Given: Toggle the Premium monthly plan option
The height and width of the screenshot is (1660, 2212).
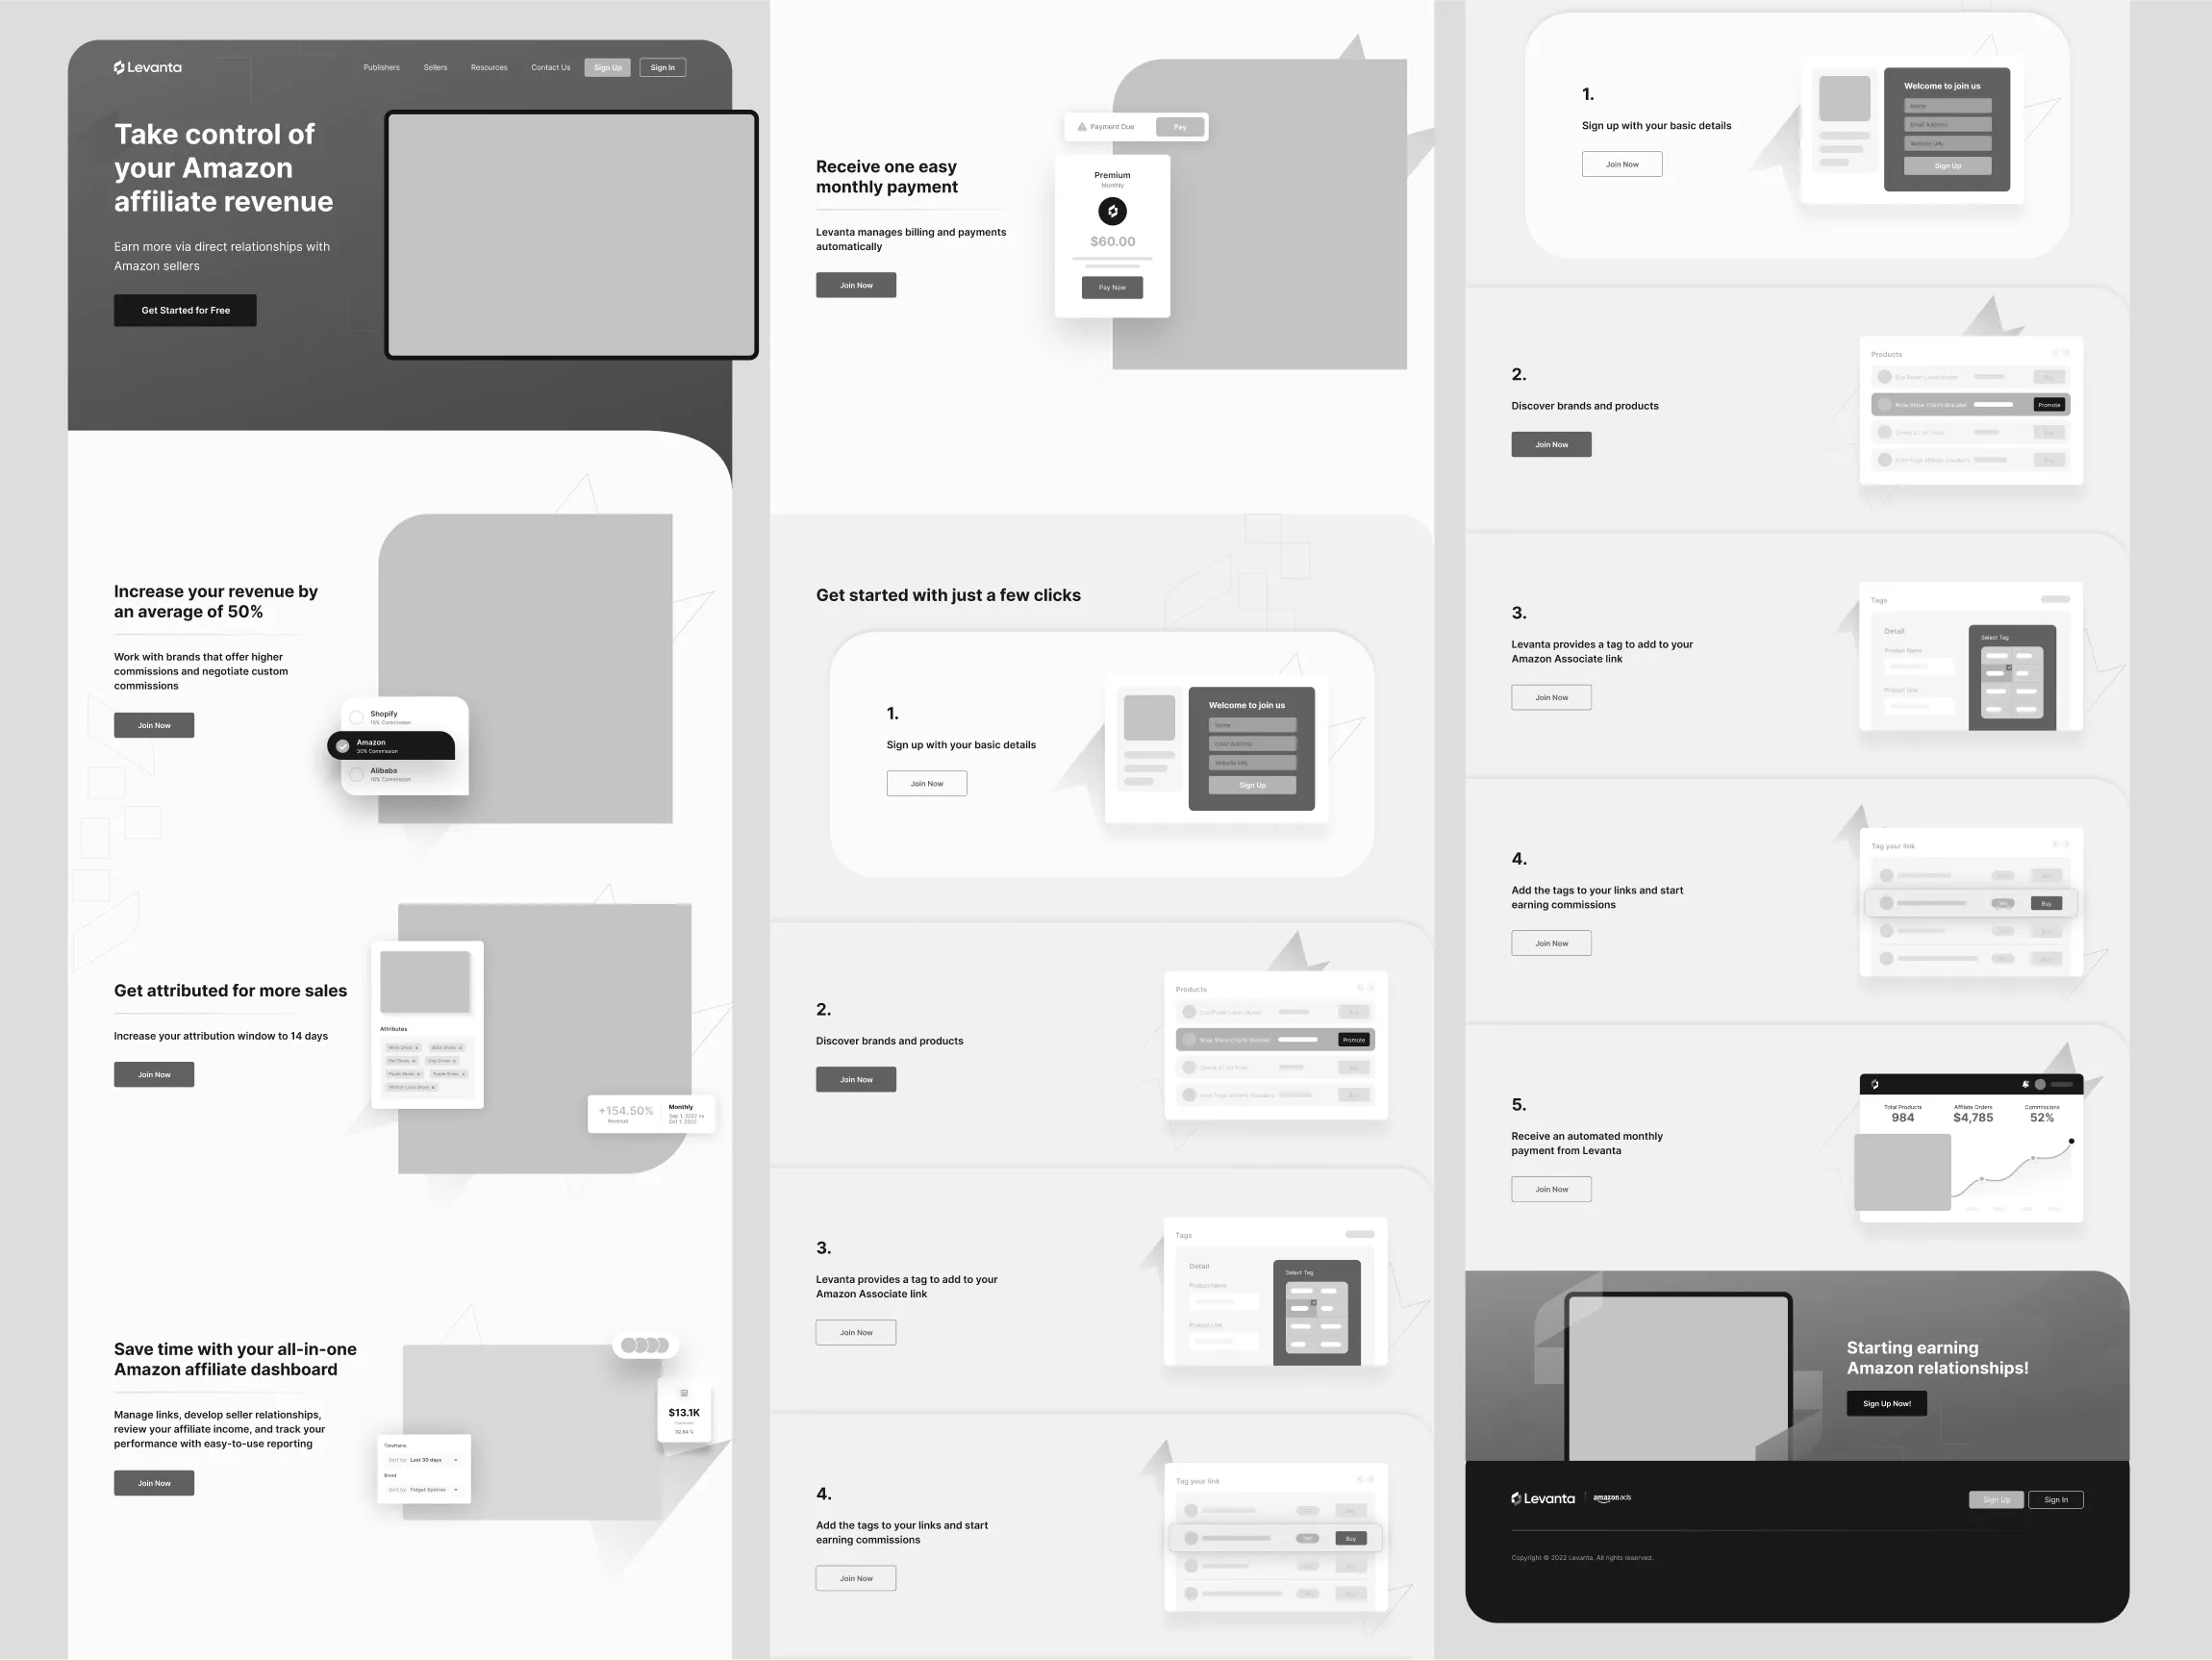Looking at the screenshot, I should [1112, 211].
